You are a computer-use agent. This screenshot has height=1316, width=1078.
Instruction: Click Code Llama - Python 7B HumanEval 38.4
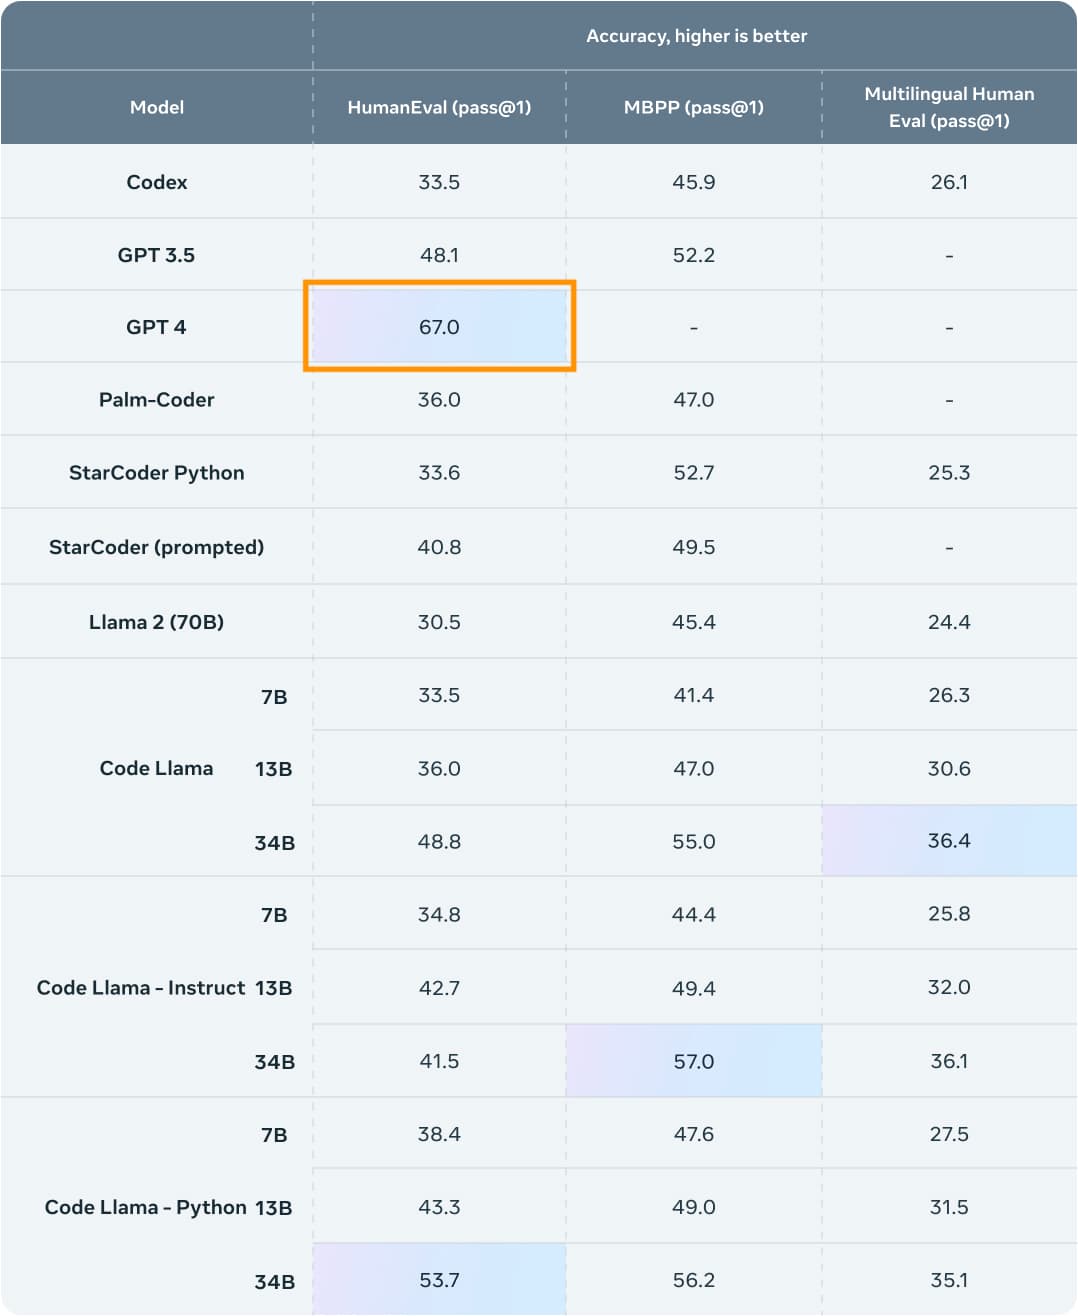point(439,1134)
